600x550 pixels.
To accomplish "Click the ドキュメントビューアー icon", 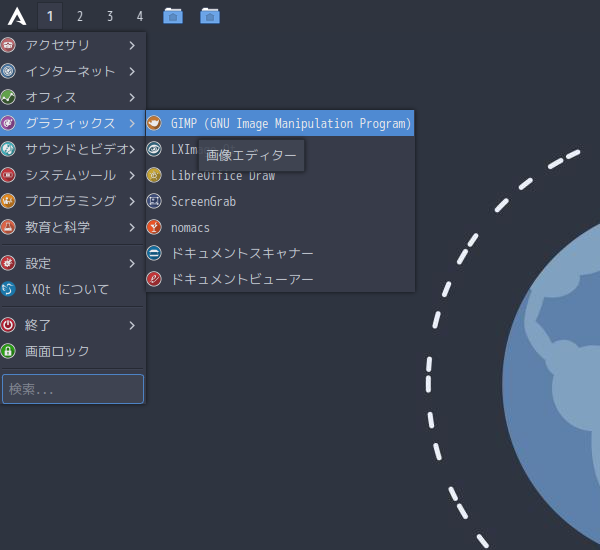I will (154, 279).
